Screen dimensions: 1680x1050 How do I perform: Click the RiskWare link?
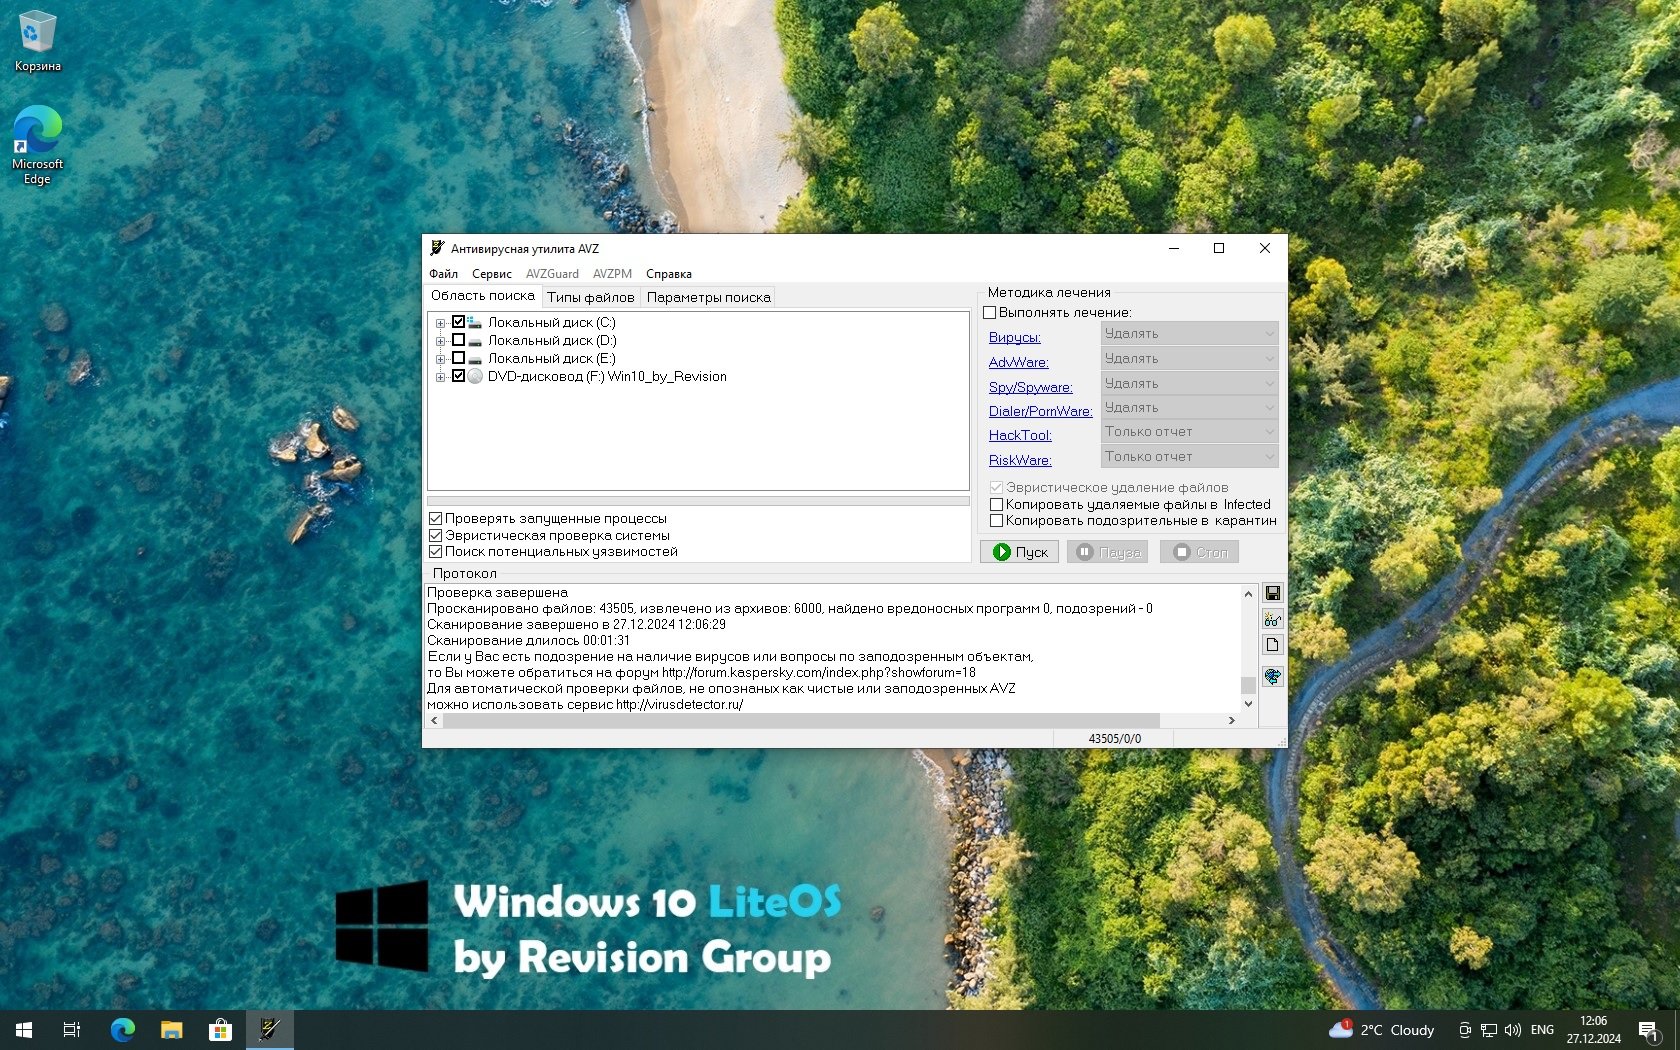1019,460
